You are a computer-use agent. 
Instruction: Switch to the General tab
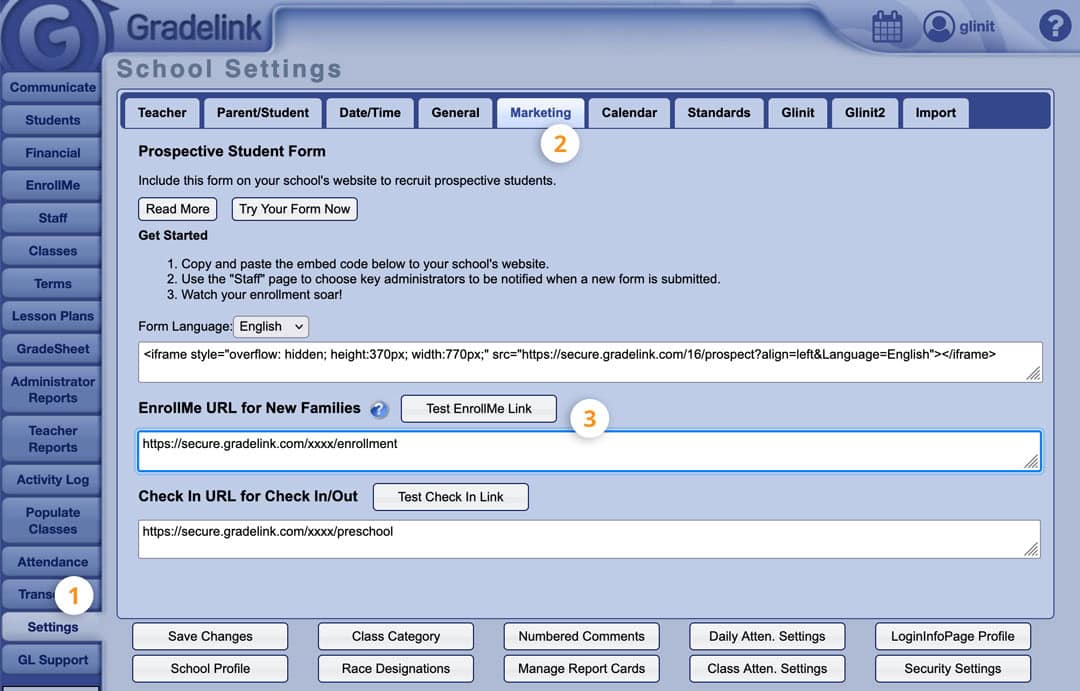[455, 113]
